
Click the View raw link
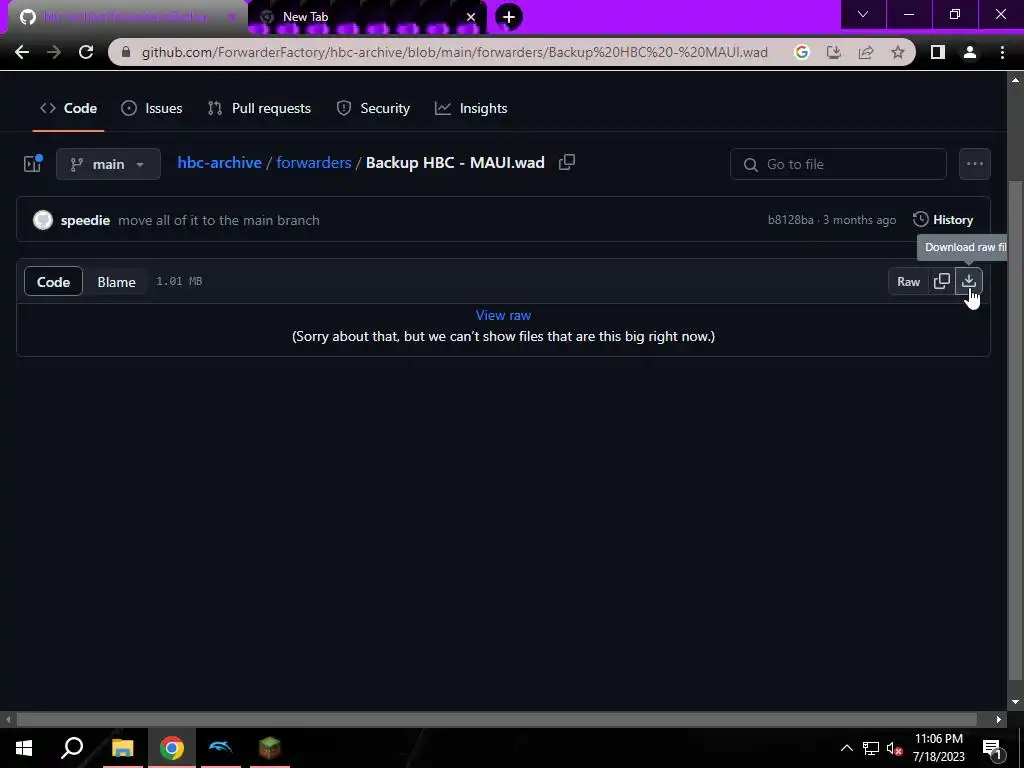pos(503,315)
